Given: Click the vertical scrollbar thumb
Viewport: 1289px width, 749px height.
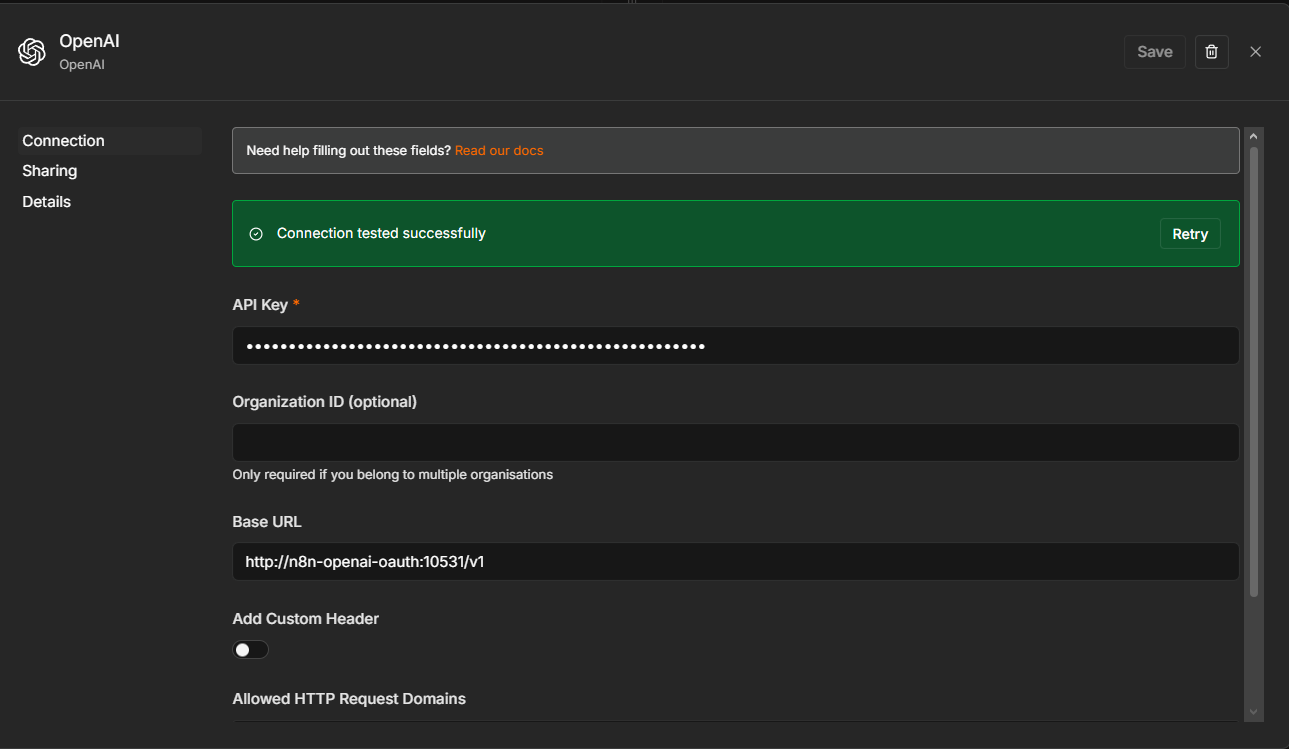Looking at the screenshot, I should 1254,372.
